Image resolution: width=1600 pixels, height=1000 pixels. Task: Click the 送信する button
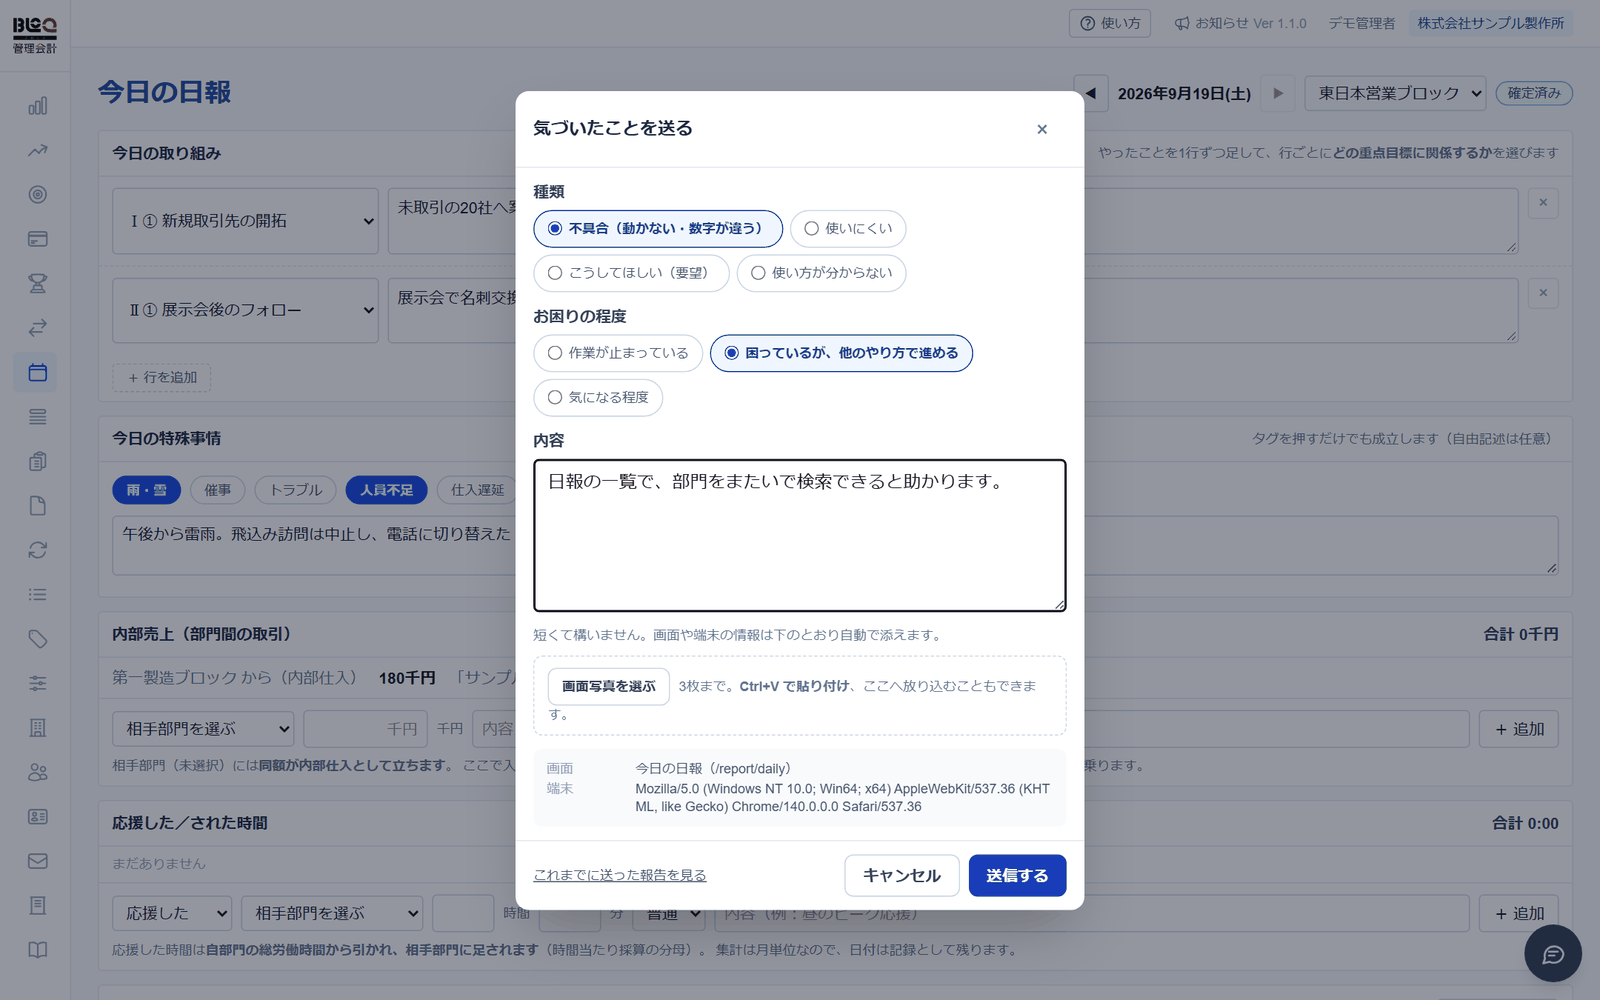click(x=1017, y=876)
